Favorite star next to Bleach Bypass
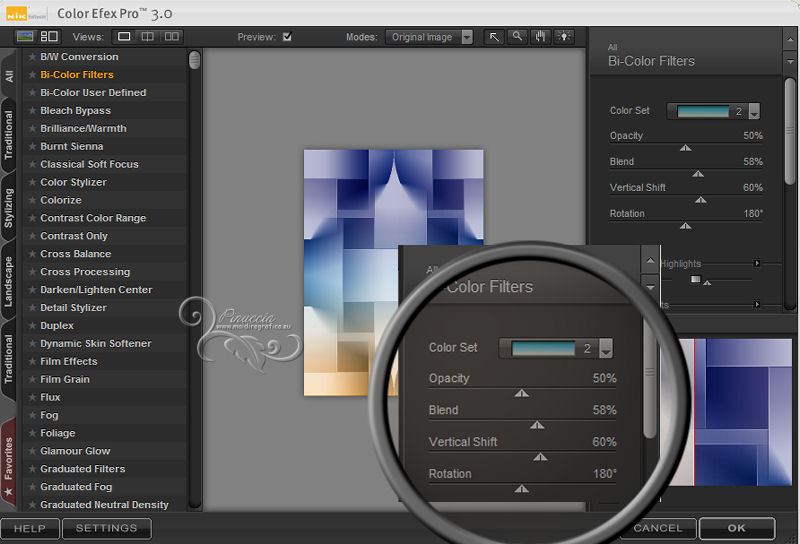The height and width of the screenshot is (544, 800). (x=32, y=111)
